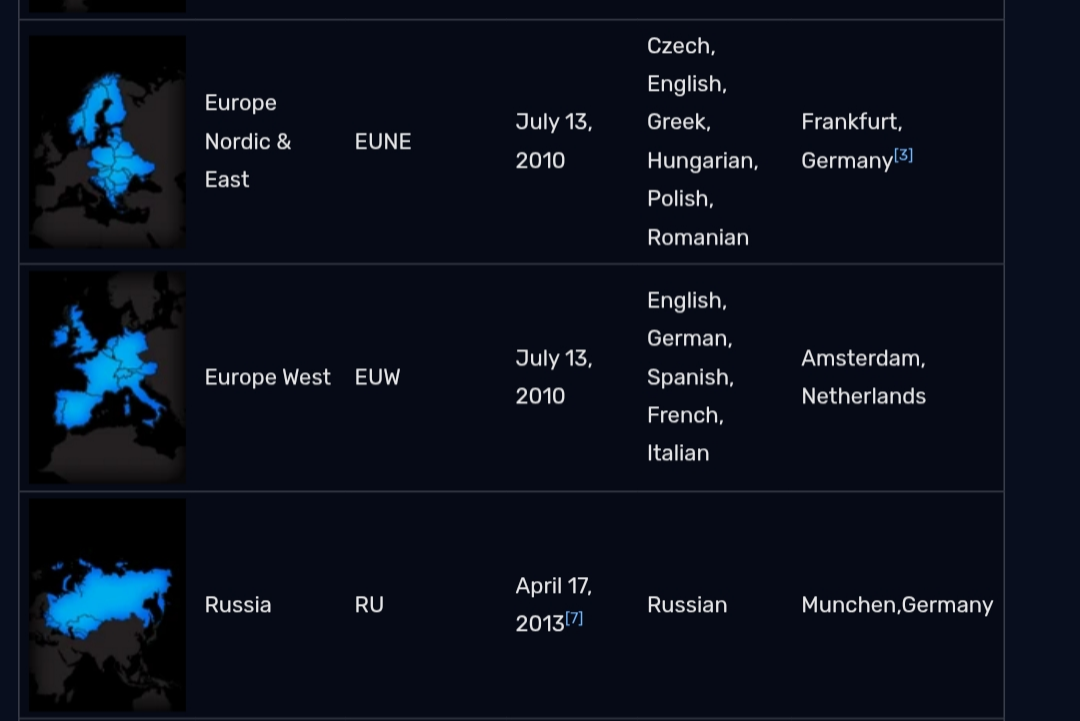1080x721 pixels.
Task: Click the Munchen,Germany location cell
Action: click(897, 605)
